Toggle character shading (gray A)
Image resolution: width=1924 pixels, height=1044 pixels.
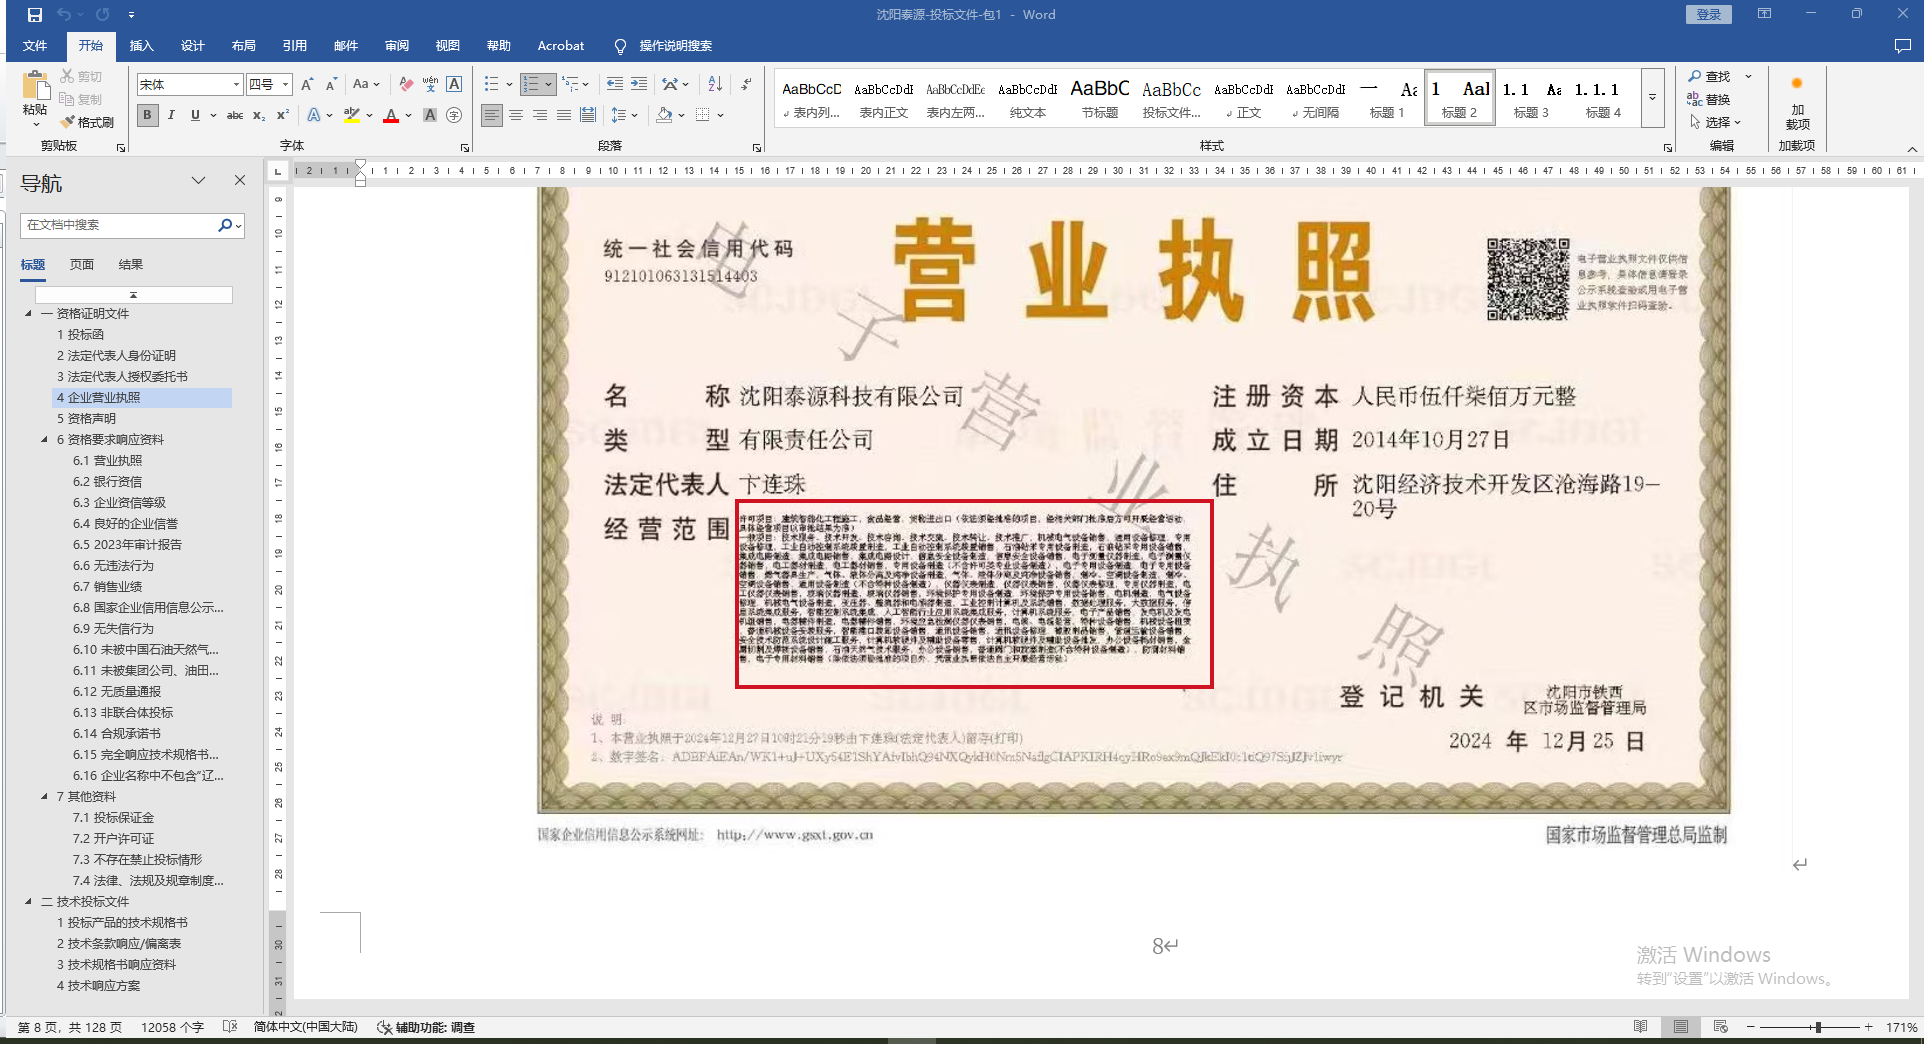(x=430, y=116)
